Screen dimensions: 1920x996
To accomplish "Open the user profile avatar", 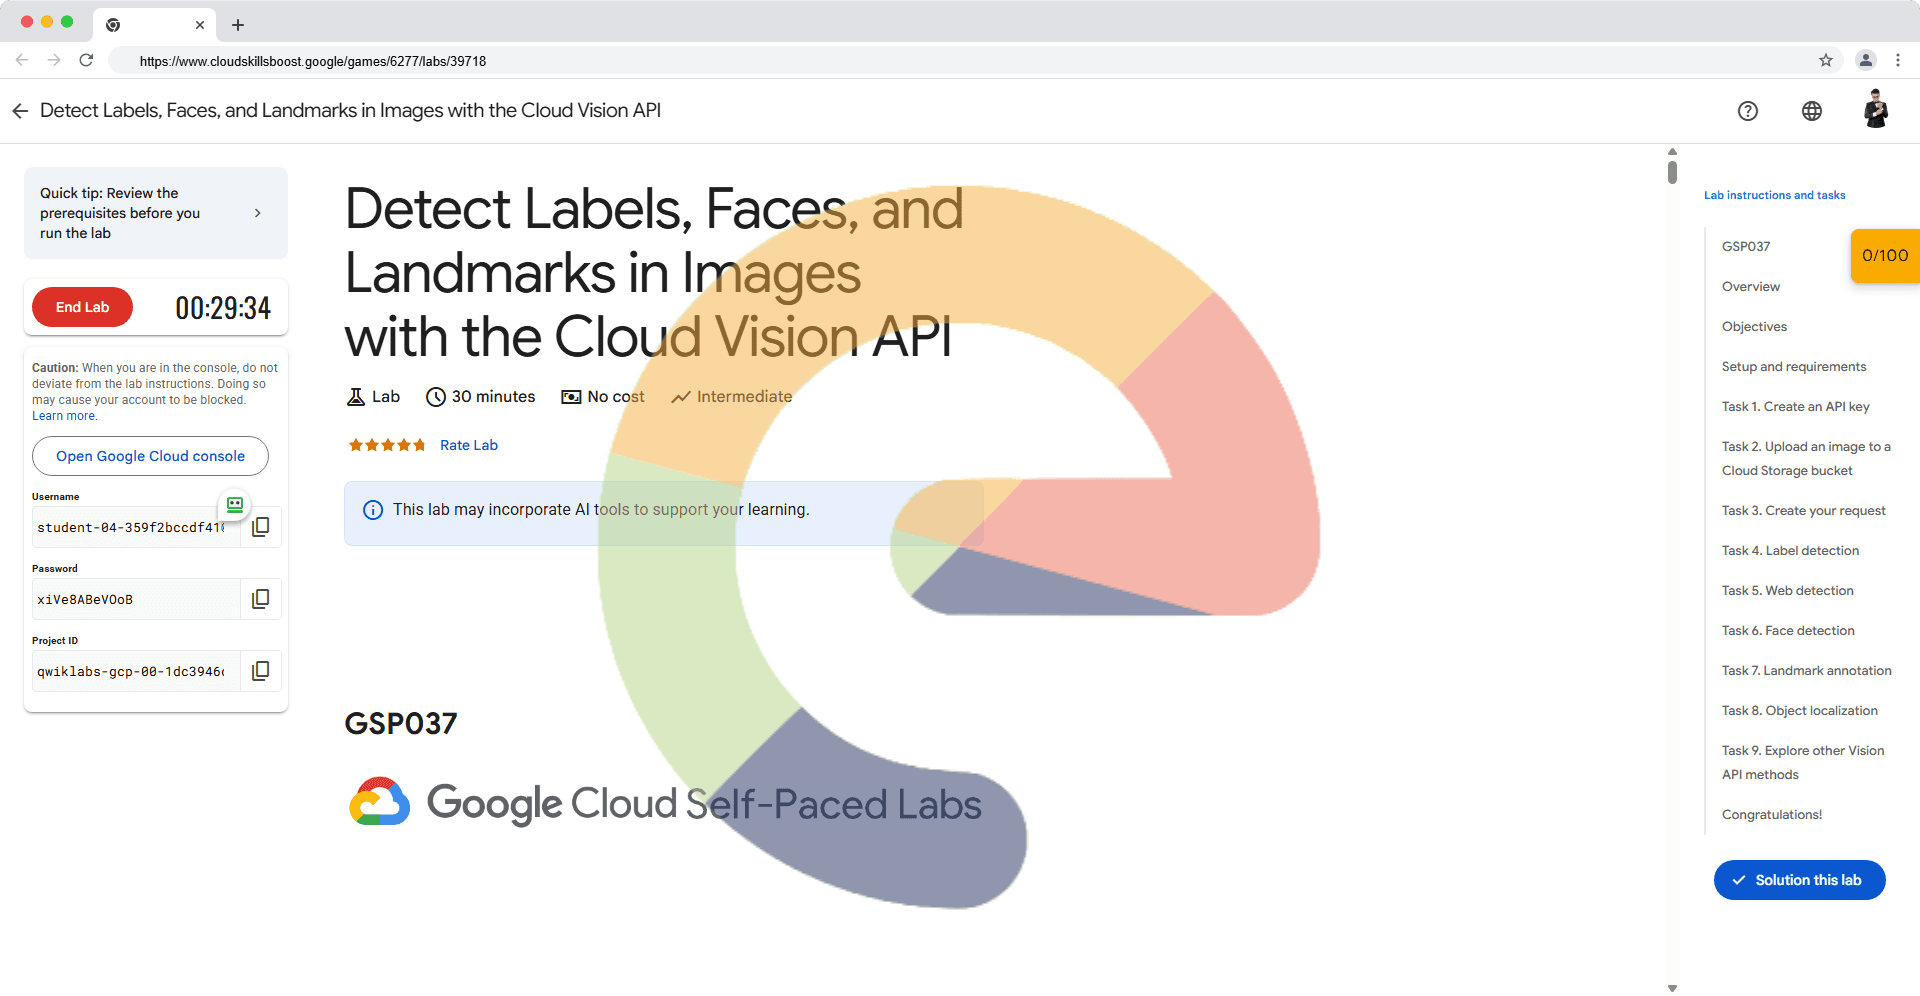I will tap(1876, 109).
